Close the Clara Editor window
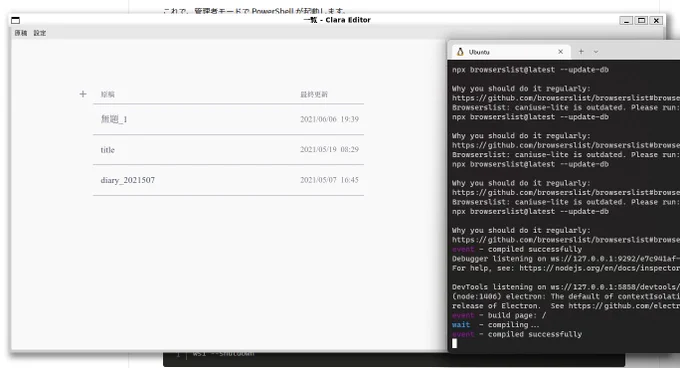The image size is (680, 368). (657, 20)
